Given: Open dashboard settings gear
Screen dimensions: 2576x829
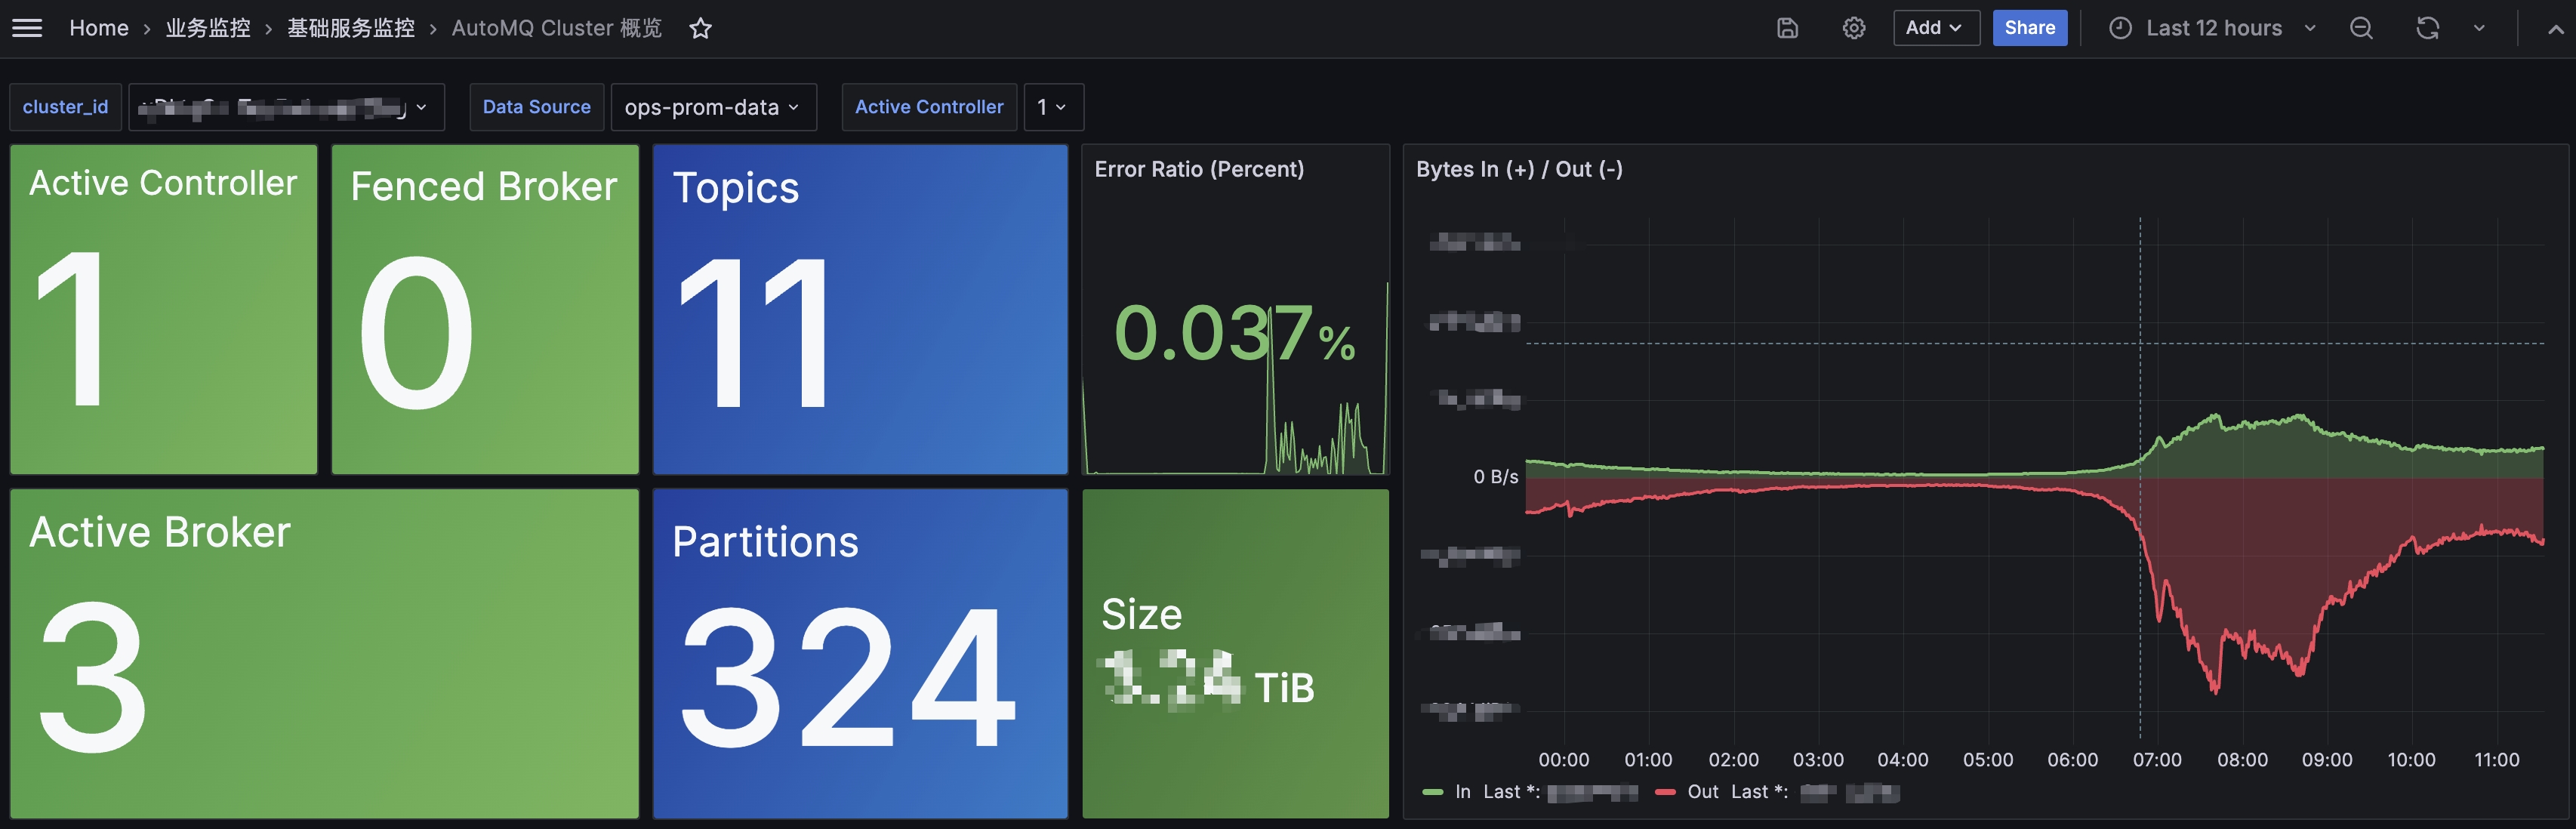Looking at the screenshot, I should pyautogui.click(x=1853, y=28).
